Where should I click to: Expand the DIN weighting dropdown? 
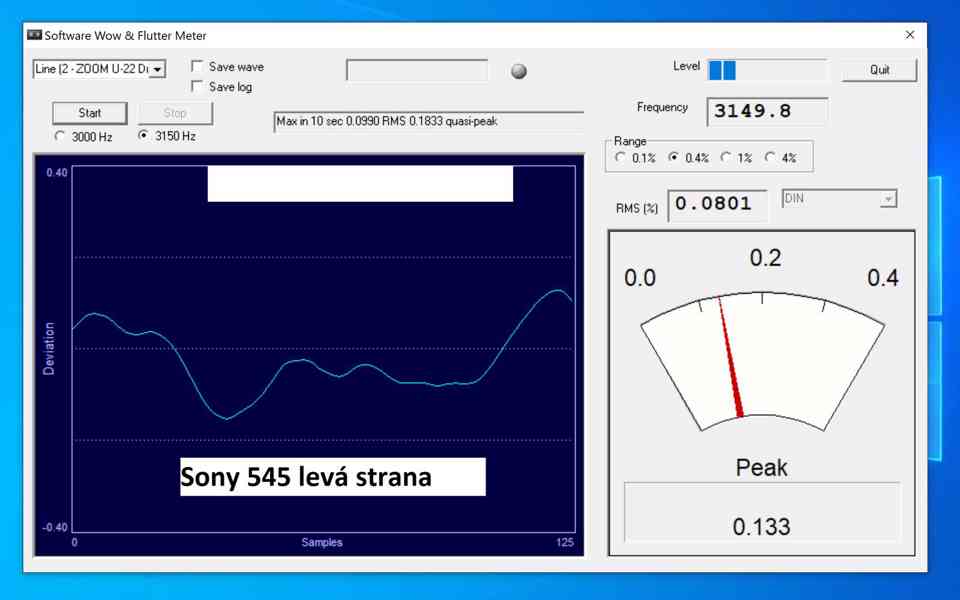887,200
